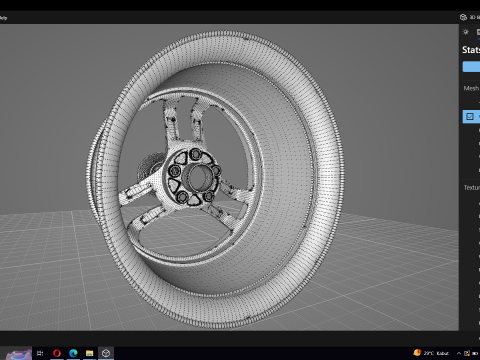Click the battery icon in system tray
This screenshot has width=480, height=360.
point(475,353)
